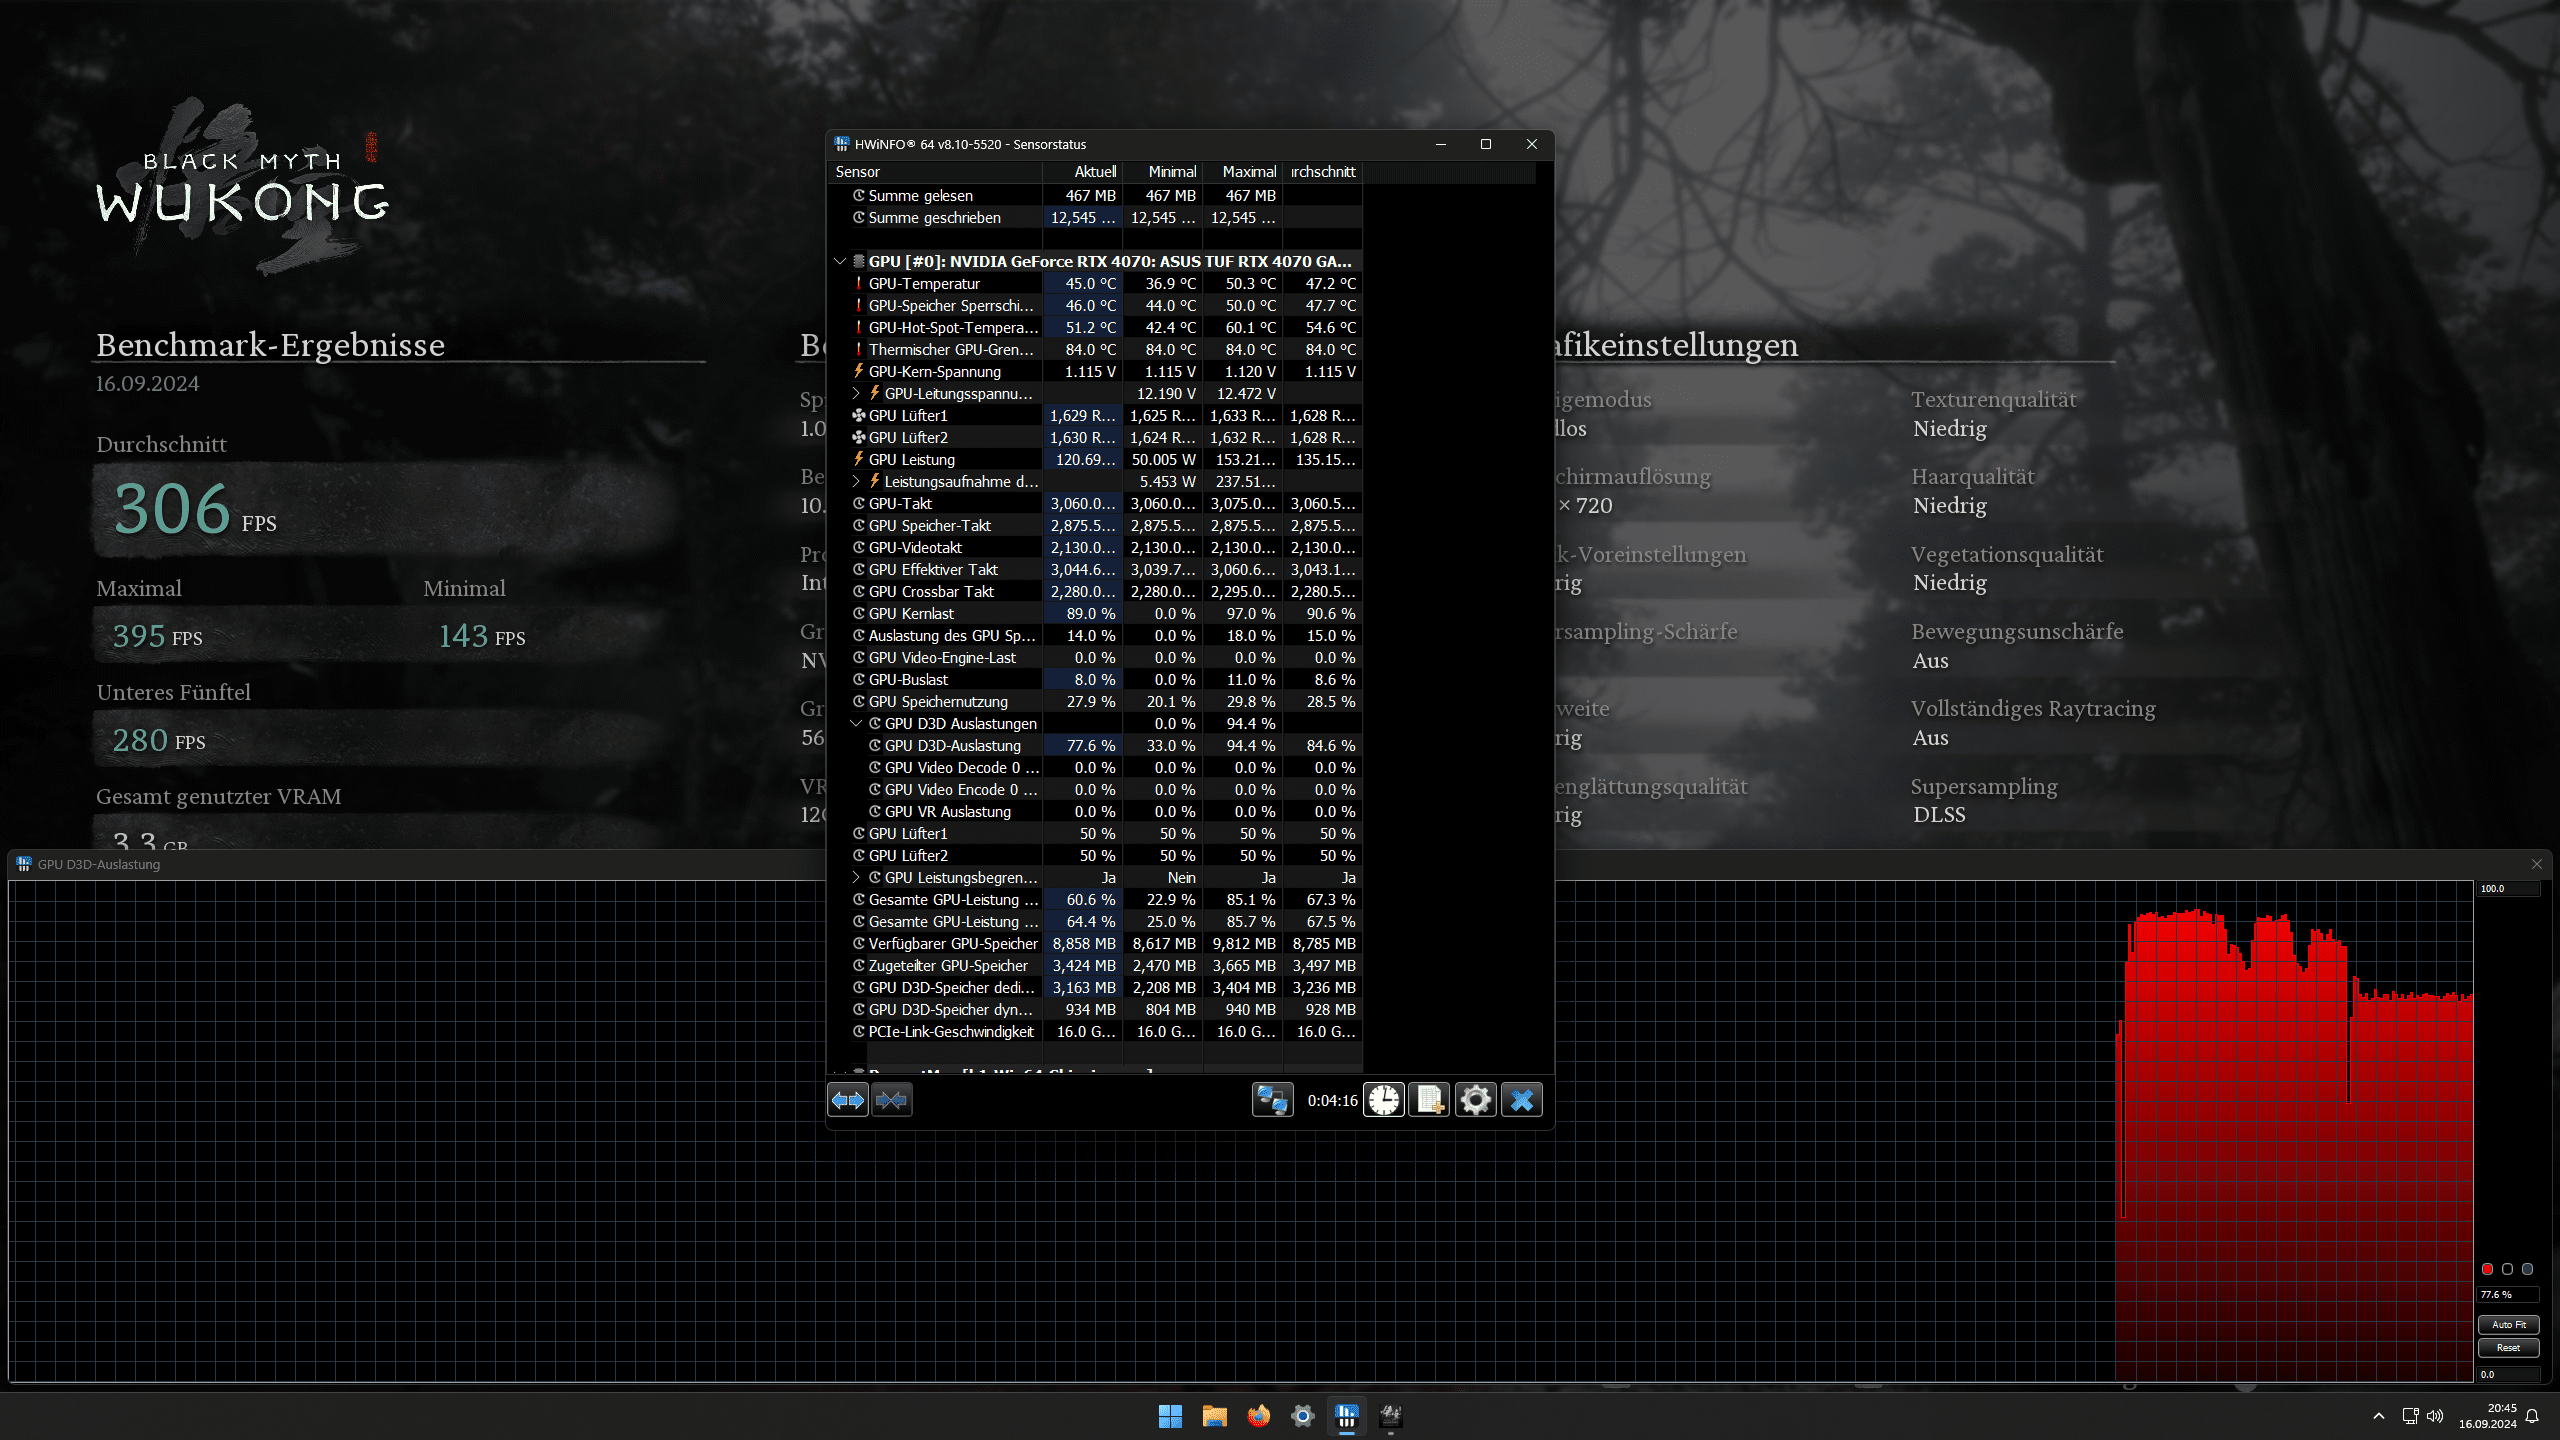Open network status in the system tray
This screenshot has width=2560, height=1440.
[x=2410, y=1416]
